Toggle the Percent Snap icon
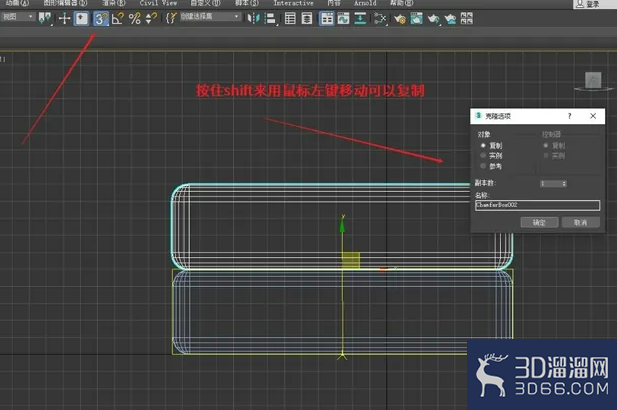The width and height of the screenshot is (617, 410). pyautogui.click(x=135, y=18)
